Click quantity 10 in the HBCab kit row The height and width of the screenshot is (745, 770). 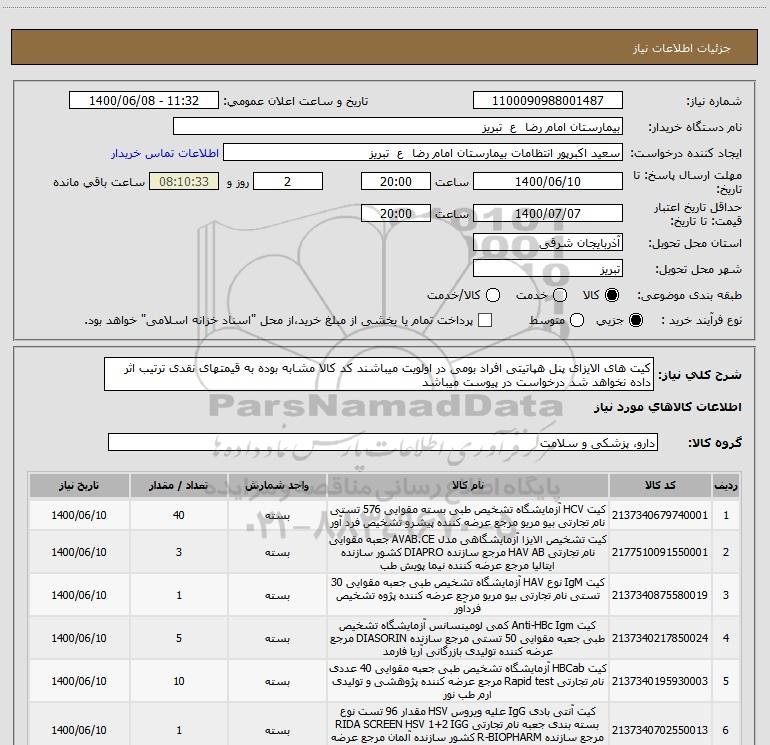click(x=179, y=681)
